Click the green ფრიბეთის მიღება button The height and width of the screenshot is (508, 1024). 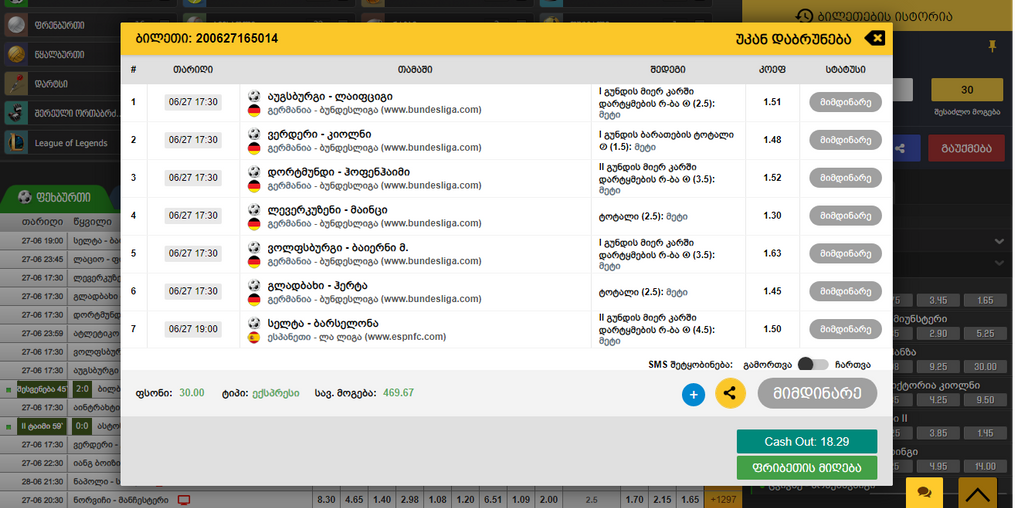pyautogui.click(x=807, y=468)
